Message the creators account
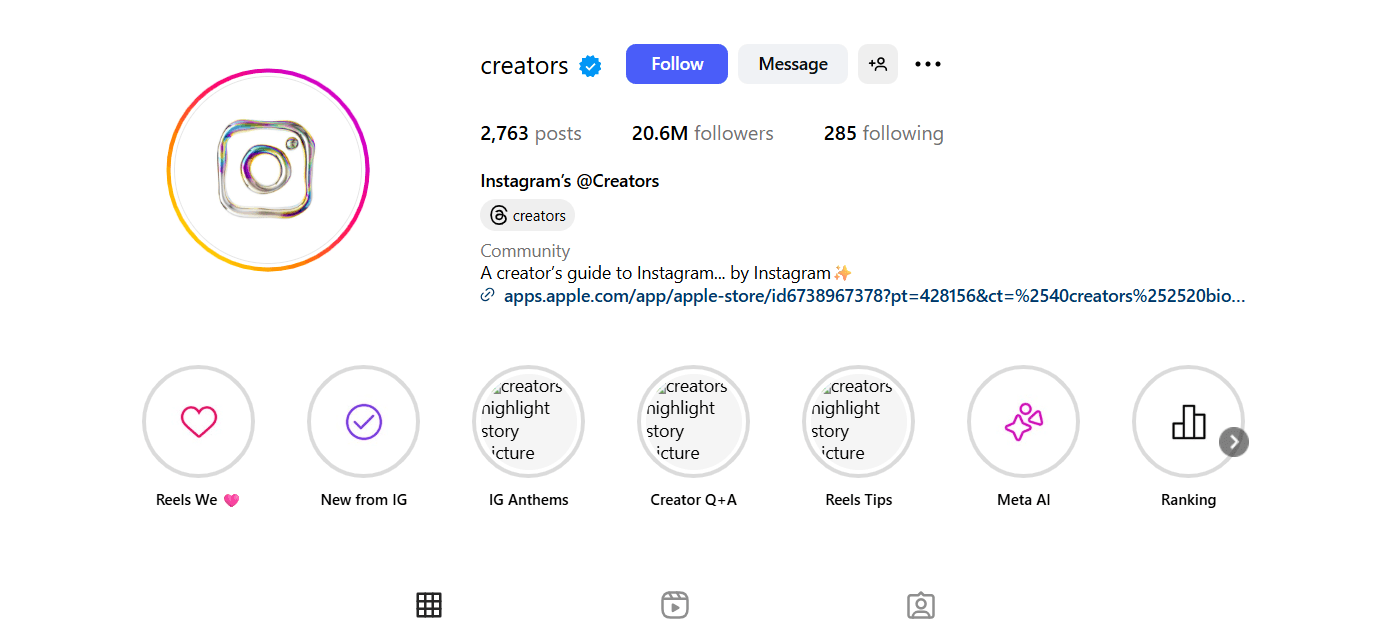 click(792, 63)
